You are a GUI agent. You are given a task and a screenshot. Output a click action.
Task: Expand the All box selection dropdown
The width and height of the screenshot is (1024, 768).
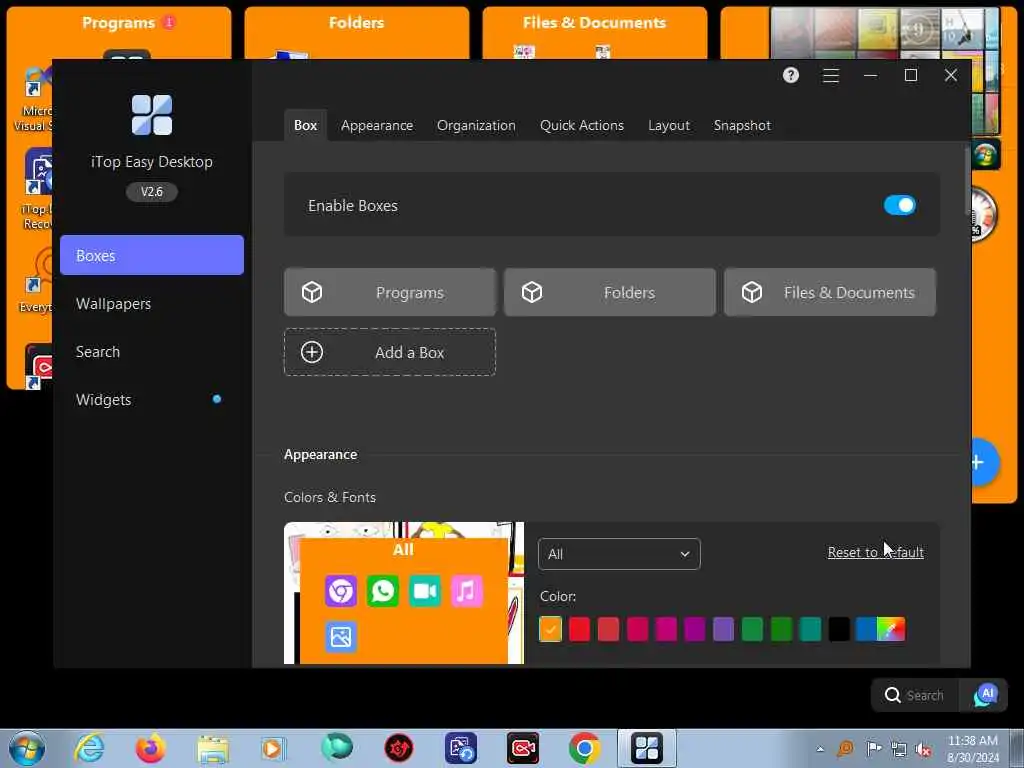619,554
